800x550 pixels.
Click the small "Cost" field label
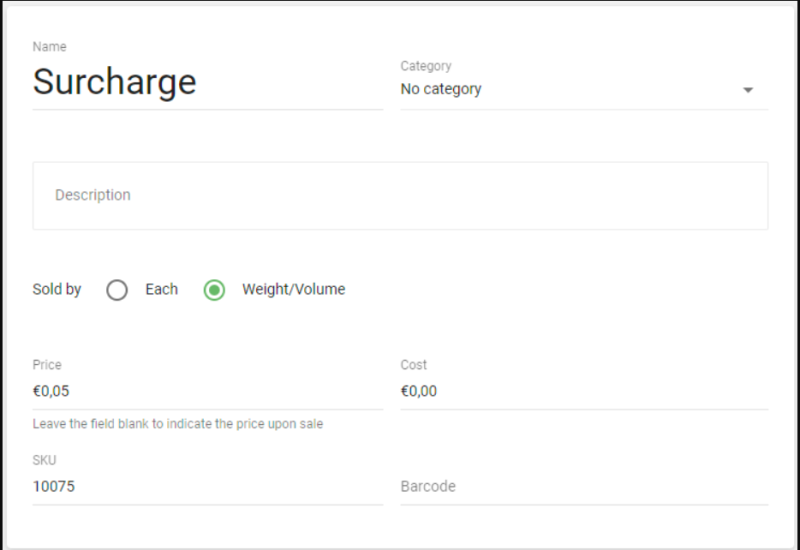coord(414,365)
